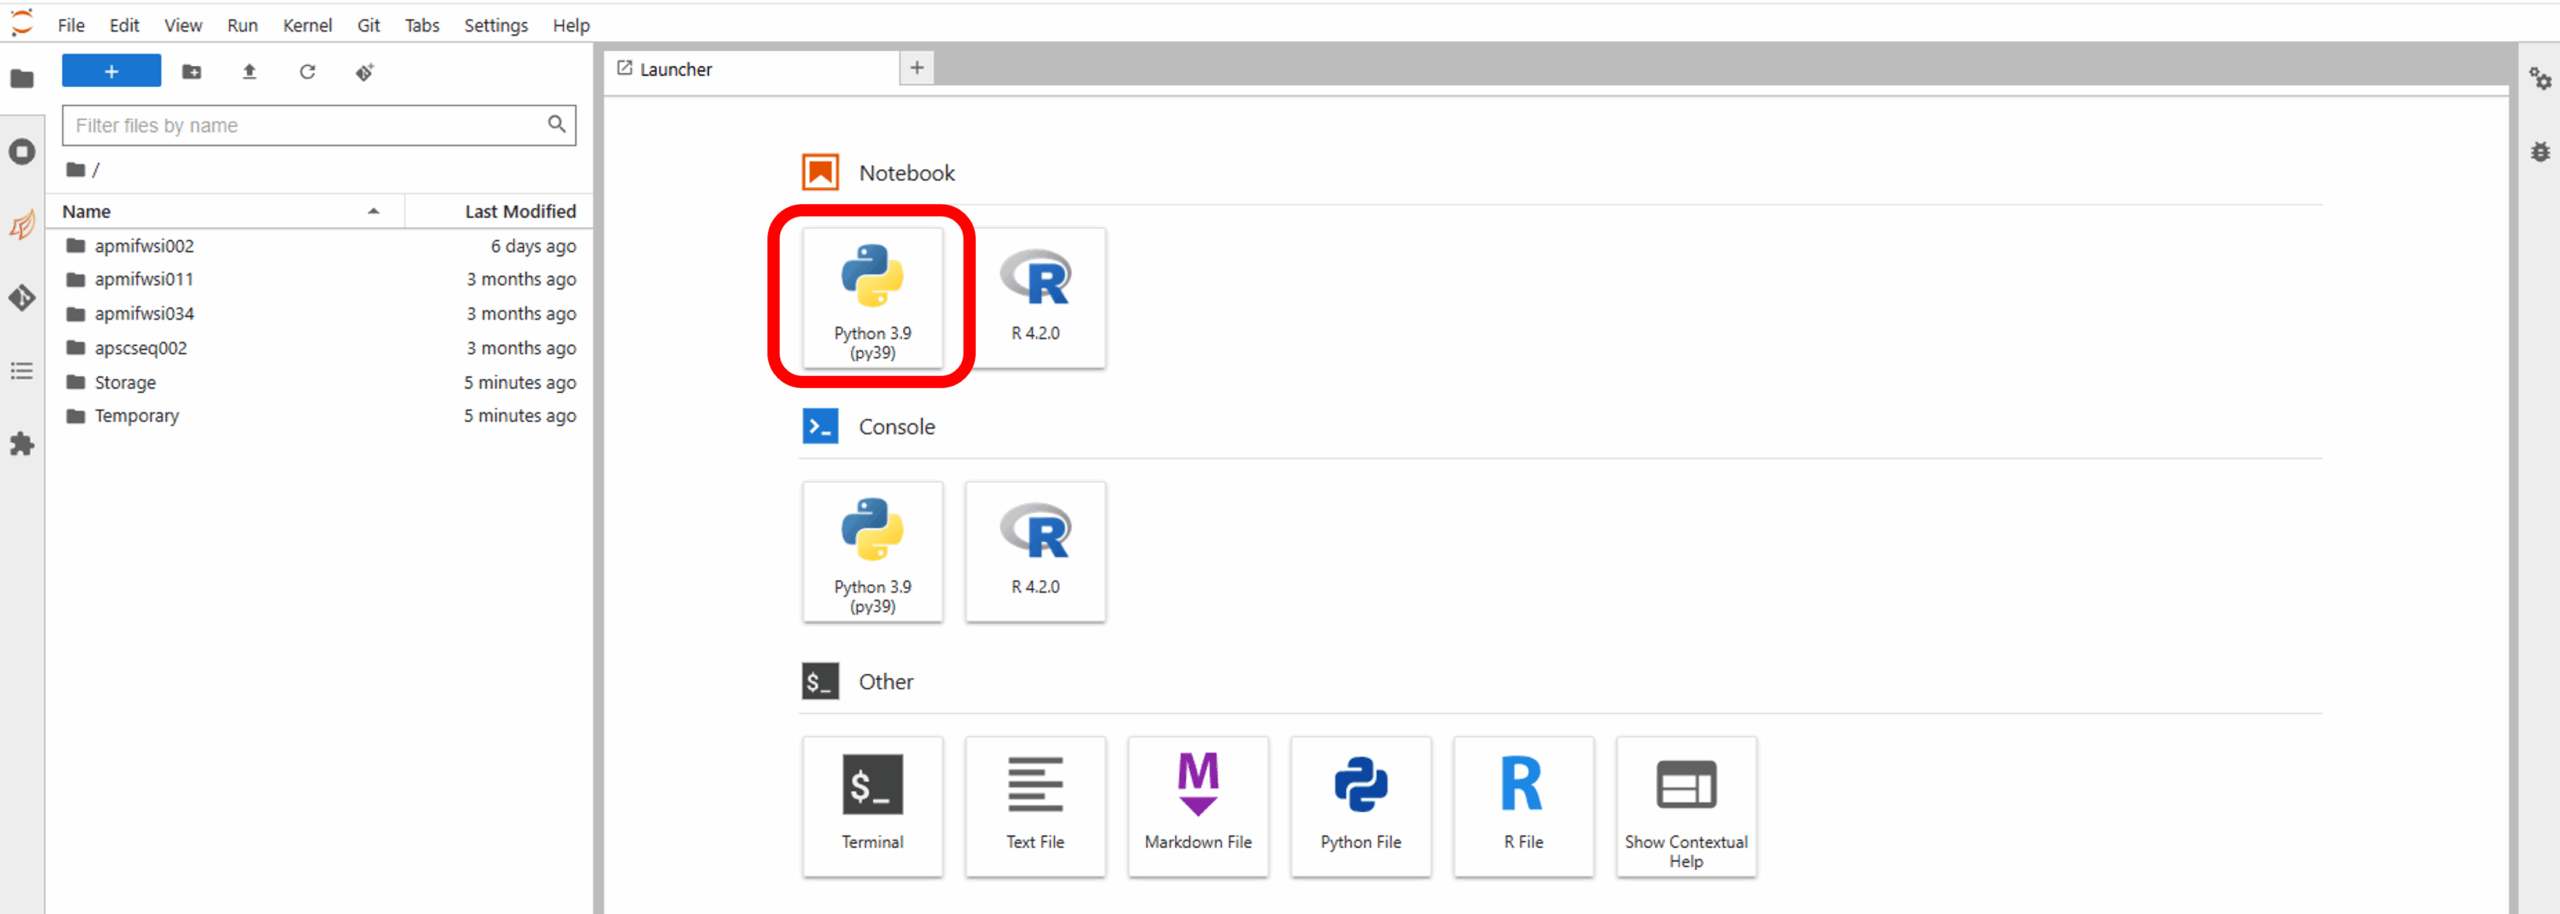Open the Storage folder
This screenshot has width=2560, height=914.
tap(125, 382)
